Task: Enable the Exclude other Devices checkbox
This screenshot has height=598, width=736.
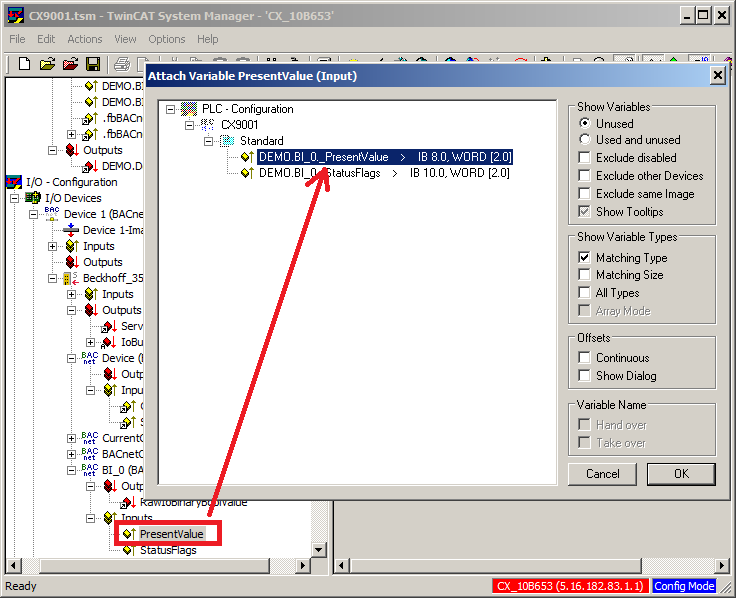Action: pos(584,176)
